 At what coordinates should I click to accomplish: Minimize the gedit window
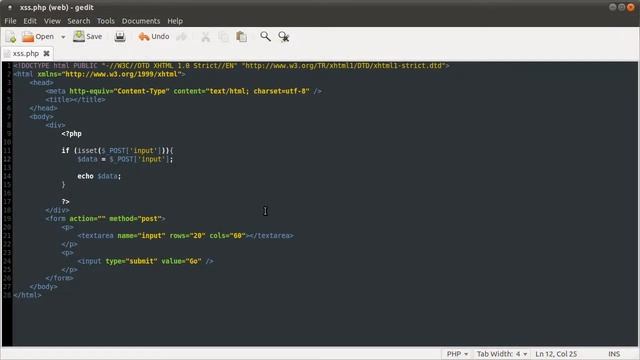(613, 7)
